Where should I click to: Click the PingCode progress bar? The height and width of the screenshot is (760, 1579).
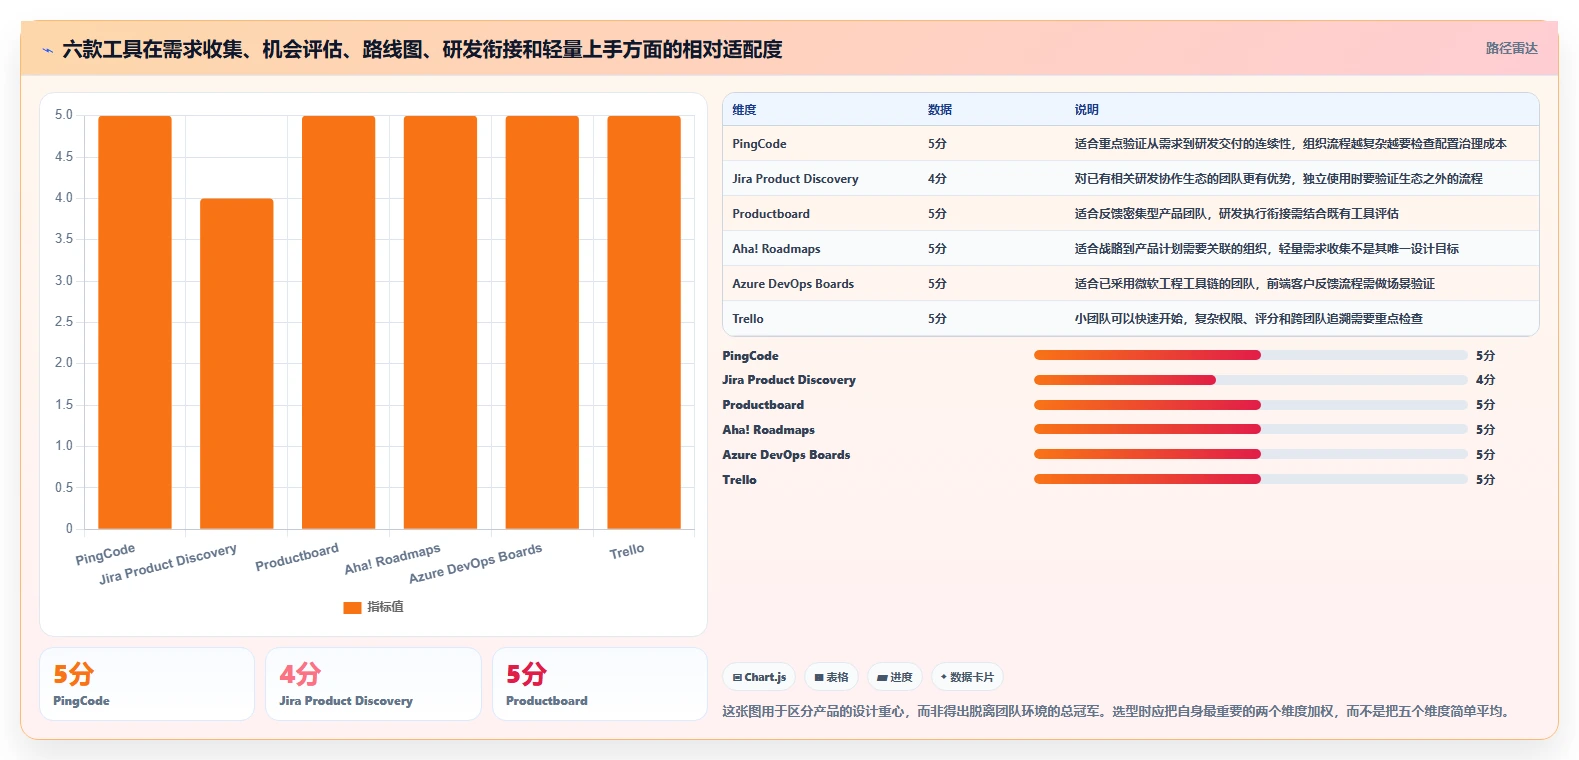tap(1250, 355)
